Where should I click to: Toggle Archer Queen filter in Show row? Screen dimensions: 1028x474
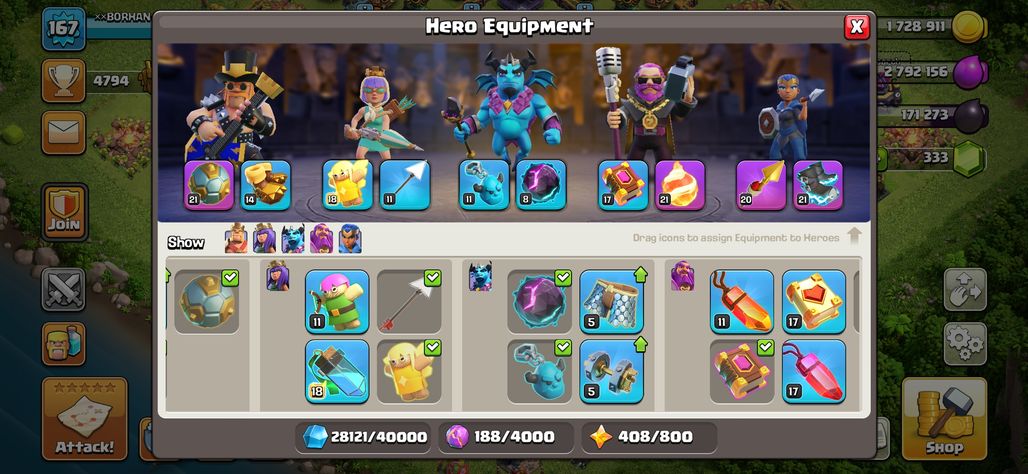[264, 239]
